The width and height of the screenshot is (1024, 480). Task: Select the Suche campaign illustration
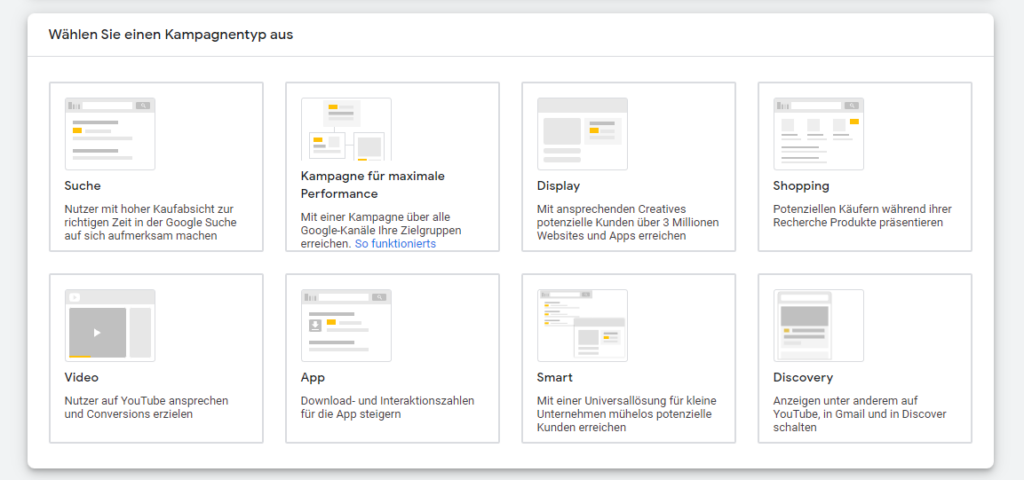110,134
